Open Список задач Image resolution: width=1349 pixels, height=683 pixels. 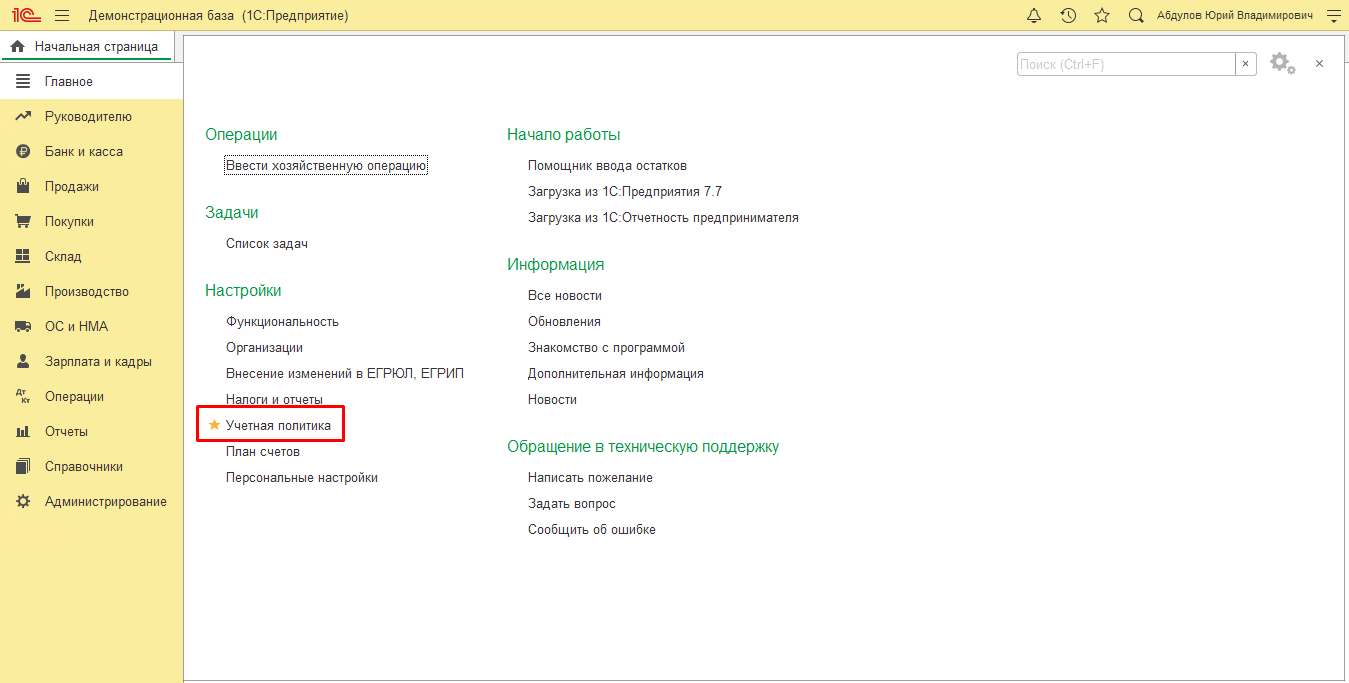click(267, 243)
